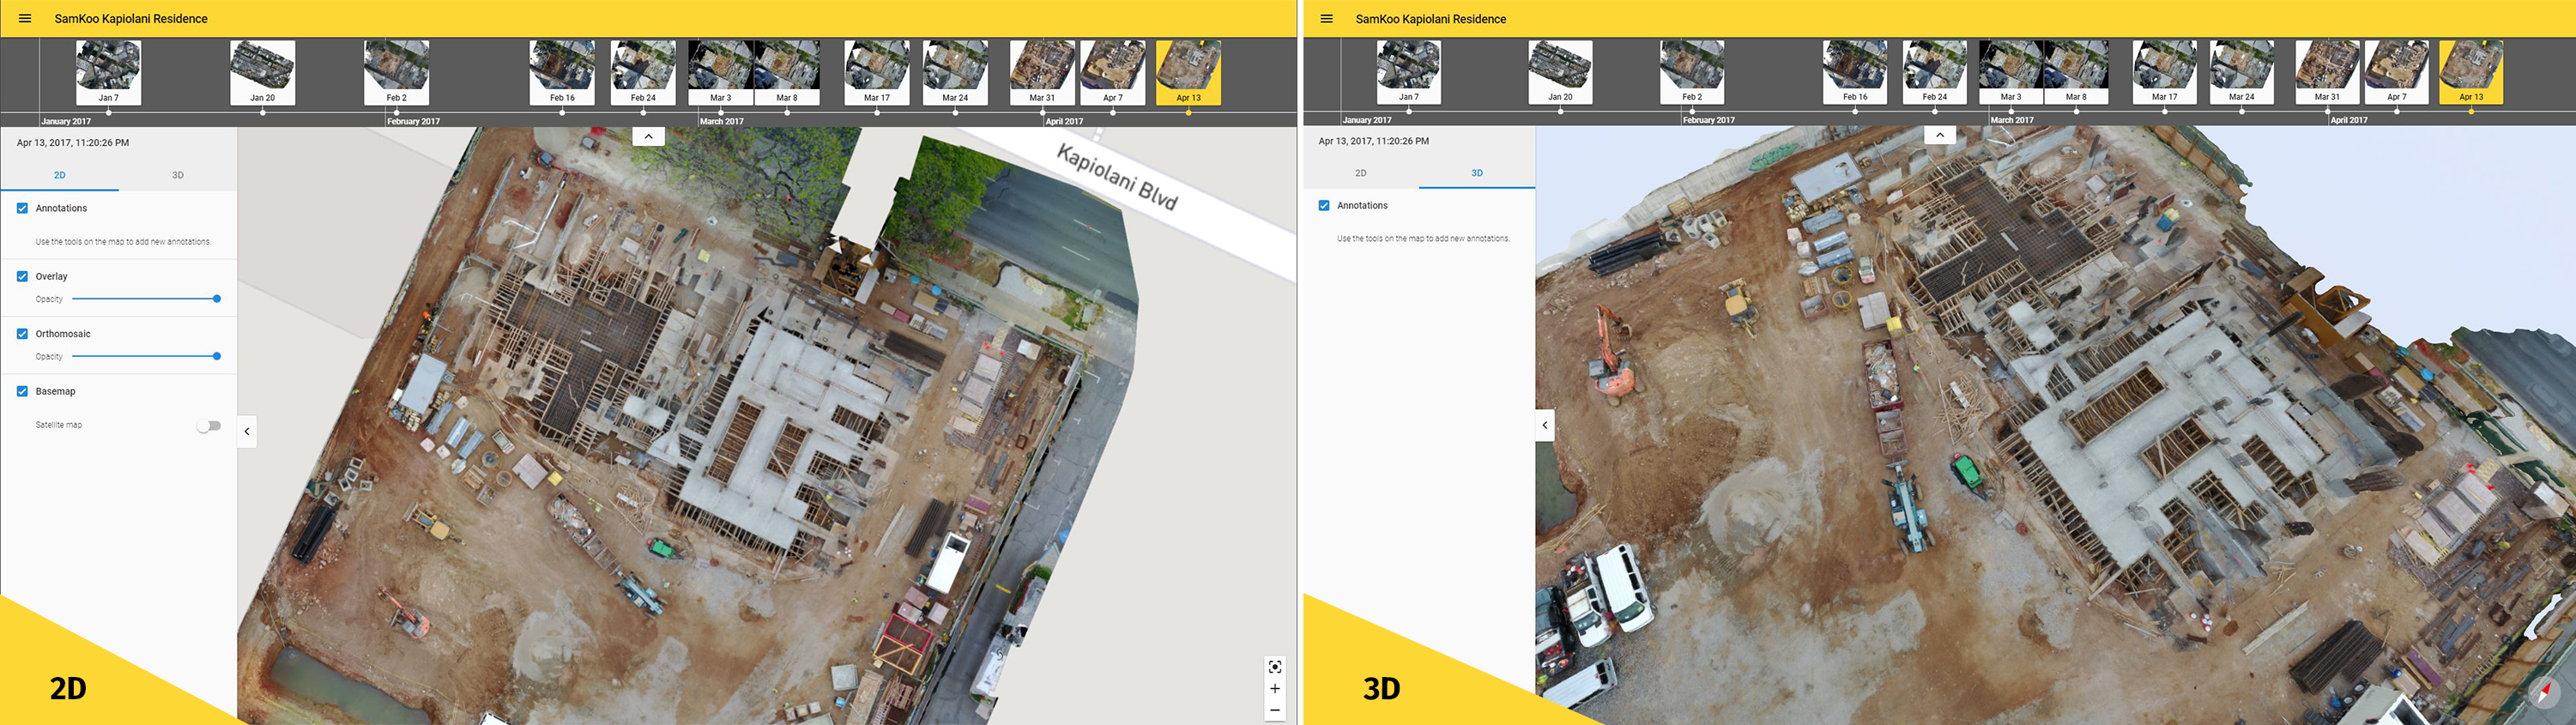Viewport: 2576px width, 725px height.
Task: Open Mar 17 thumbnail in 3D window
Action: coord(2165,72)
